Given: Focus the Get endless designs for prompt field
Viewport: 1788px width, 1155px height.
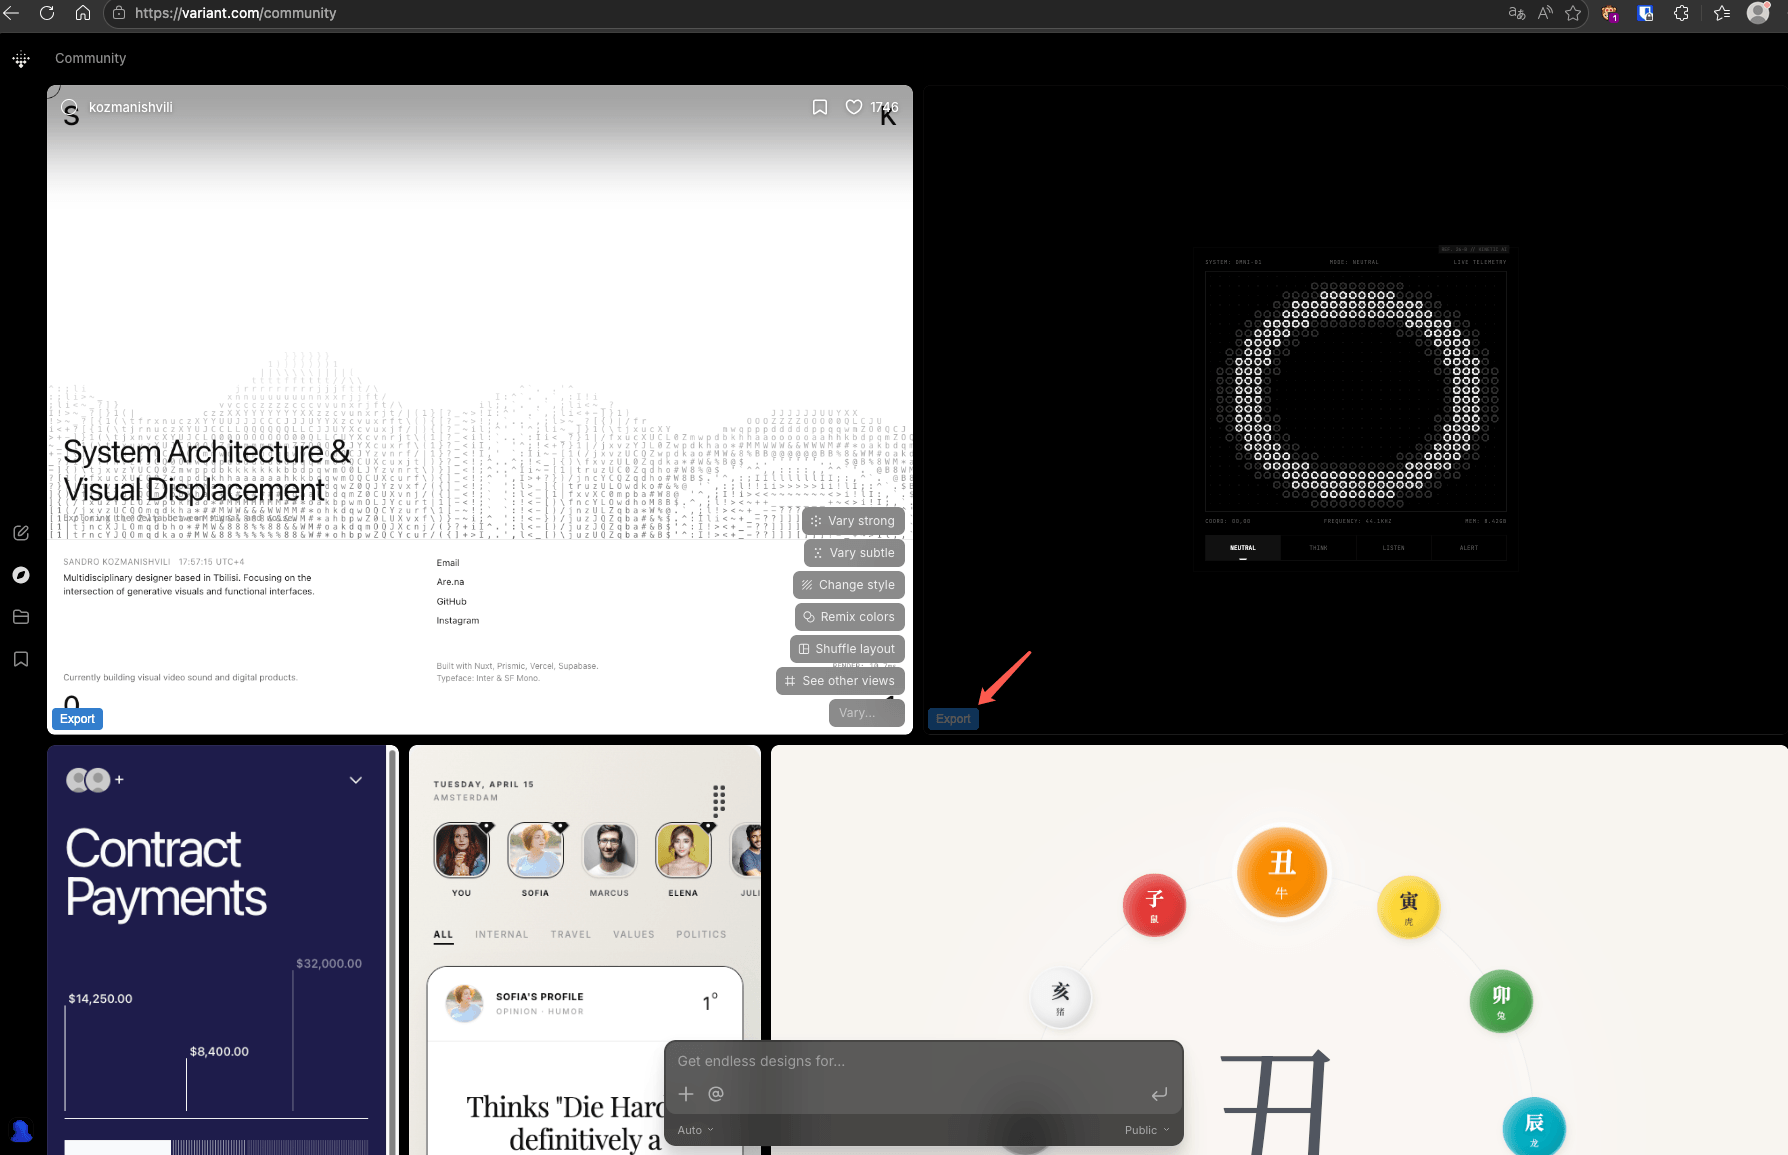Looking at the screenshot, I should coord(923,1061).
